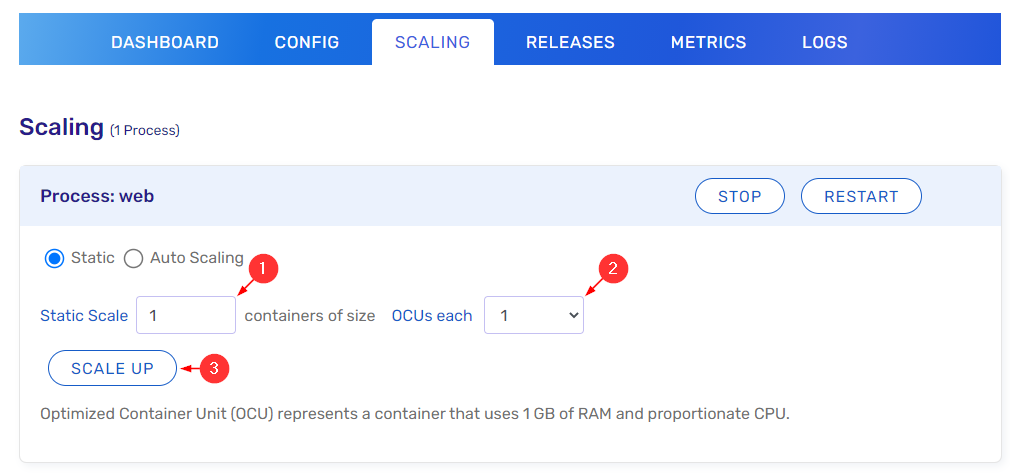The height and width of the screenshot is (474, 1010).
Task: Select the Scaling tab
Action: pos(432,42)
